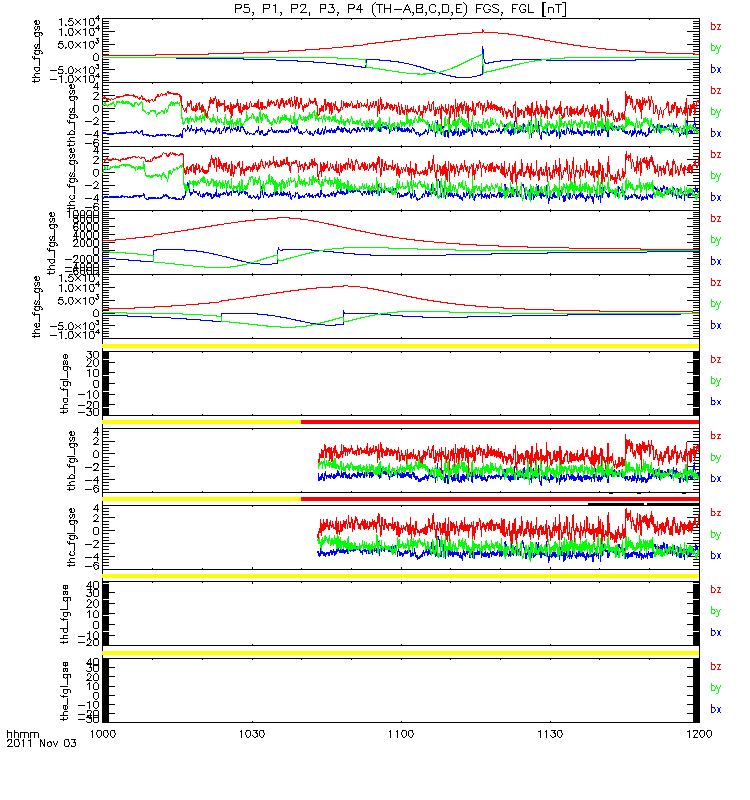Click the 1130 time tick label

point(550,734)
